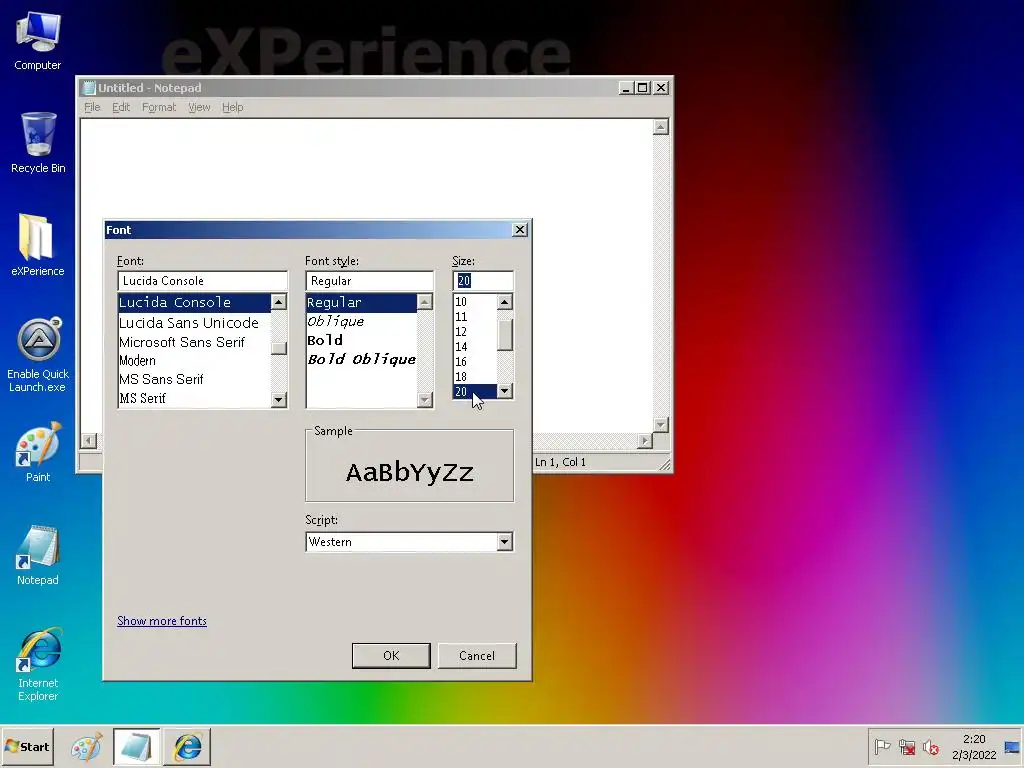Maximize the Notepad window
Image resolution: width=1024 pixels, height=768 pixels.
[x=643, y=88]
